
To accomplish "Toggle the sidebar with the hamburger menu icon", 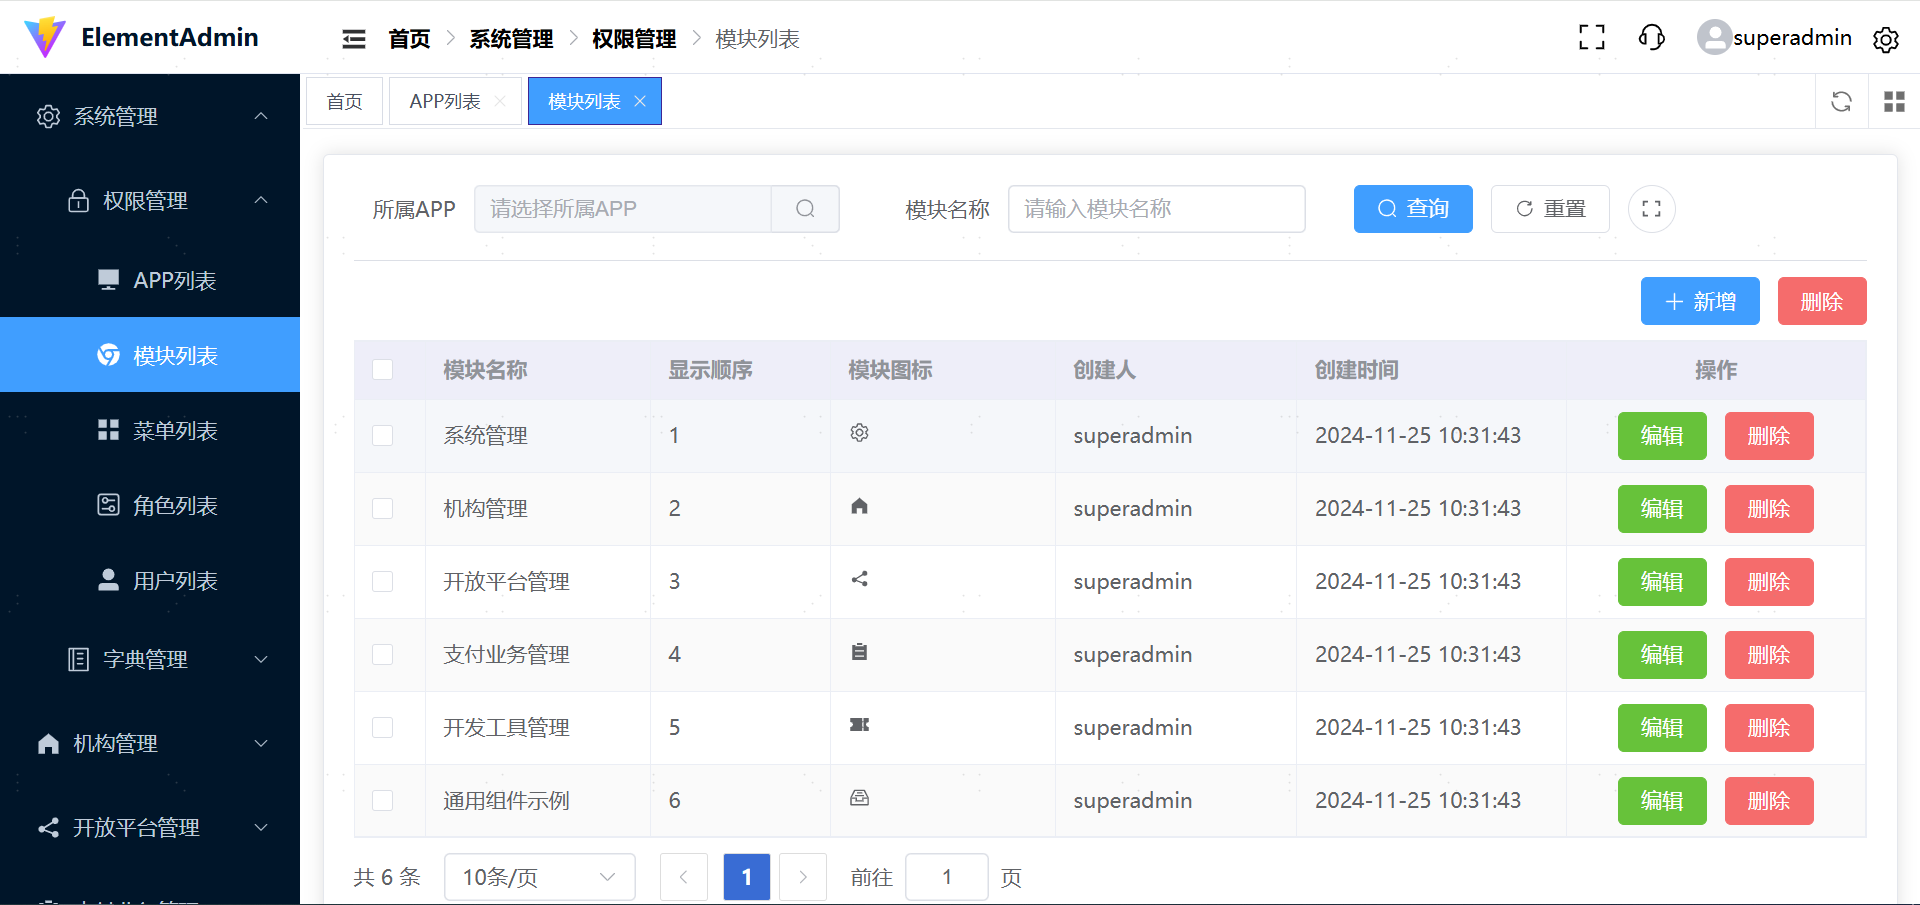I will click(354, 39).
